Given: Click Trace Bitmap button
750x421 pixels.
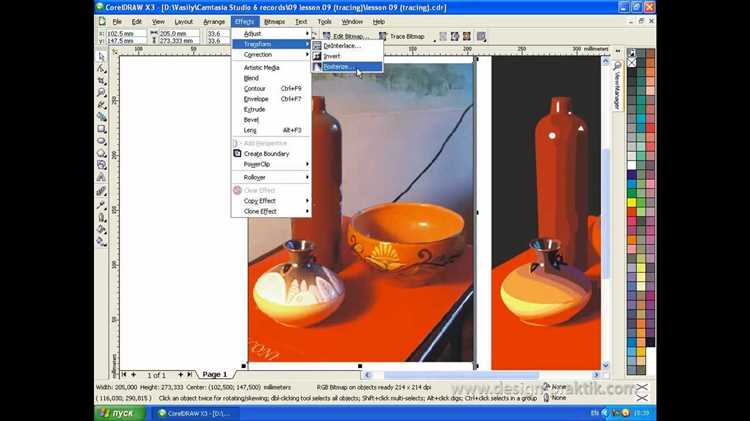Looking at the screenshot, I should coord(402,36).
